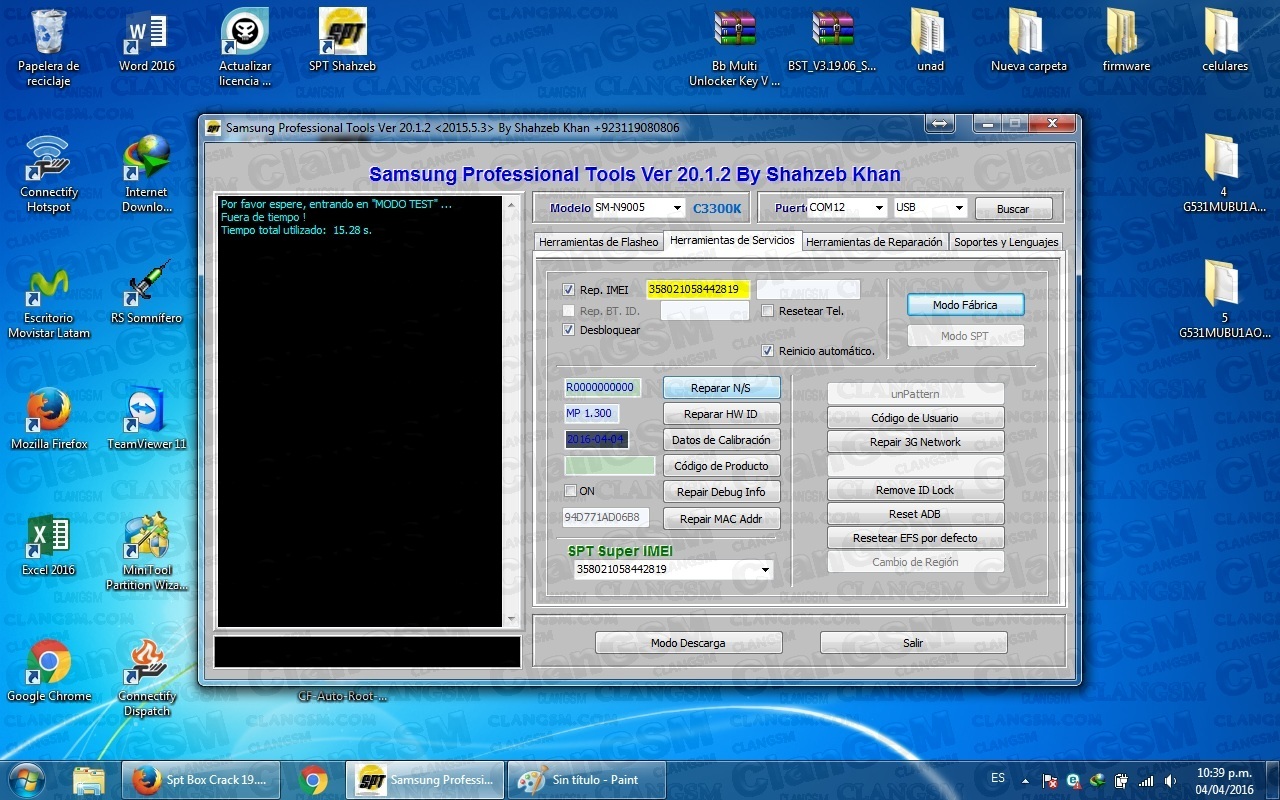The height and width of the screenshot is (800, 1280).
Task: Toggle the Reinicio automático checkbox
Action: [767, 351]
